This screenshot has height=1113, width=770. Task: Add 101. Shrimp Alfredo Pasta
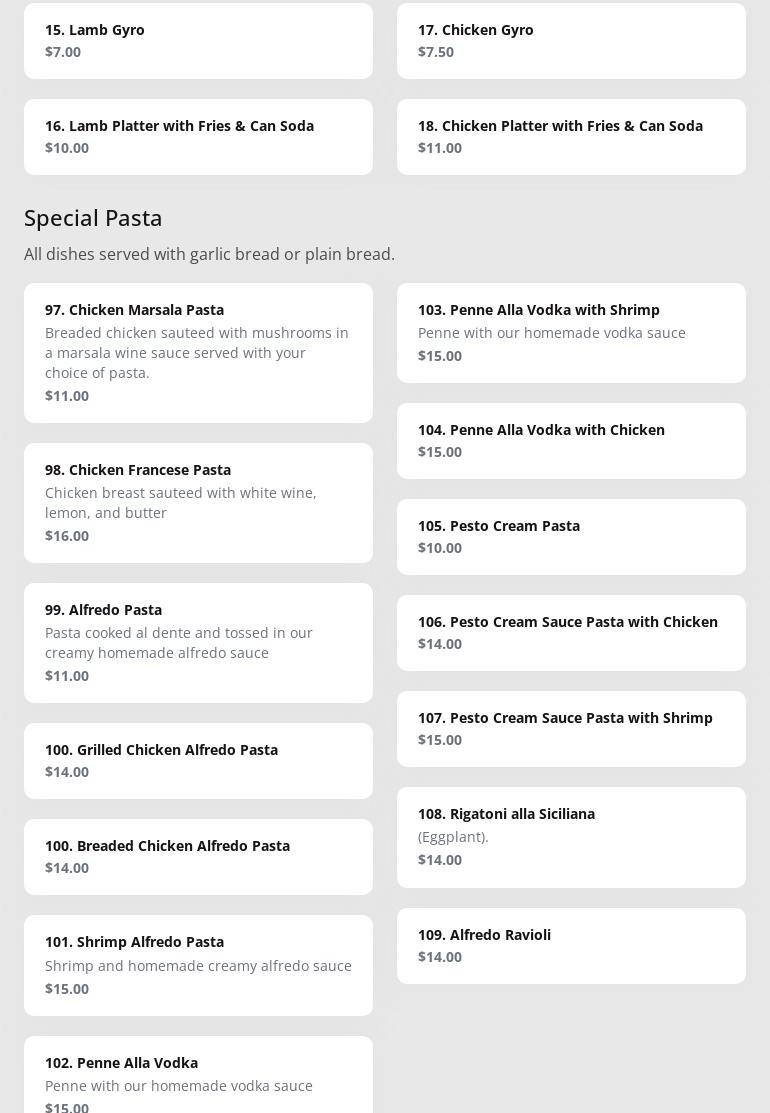(x=198, y=965)
